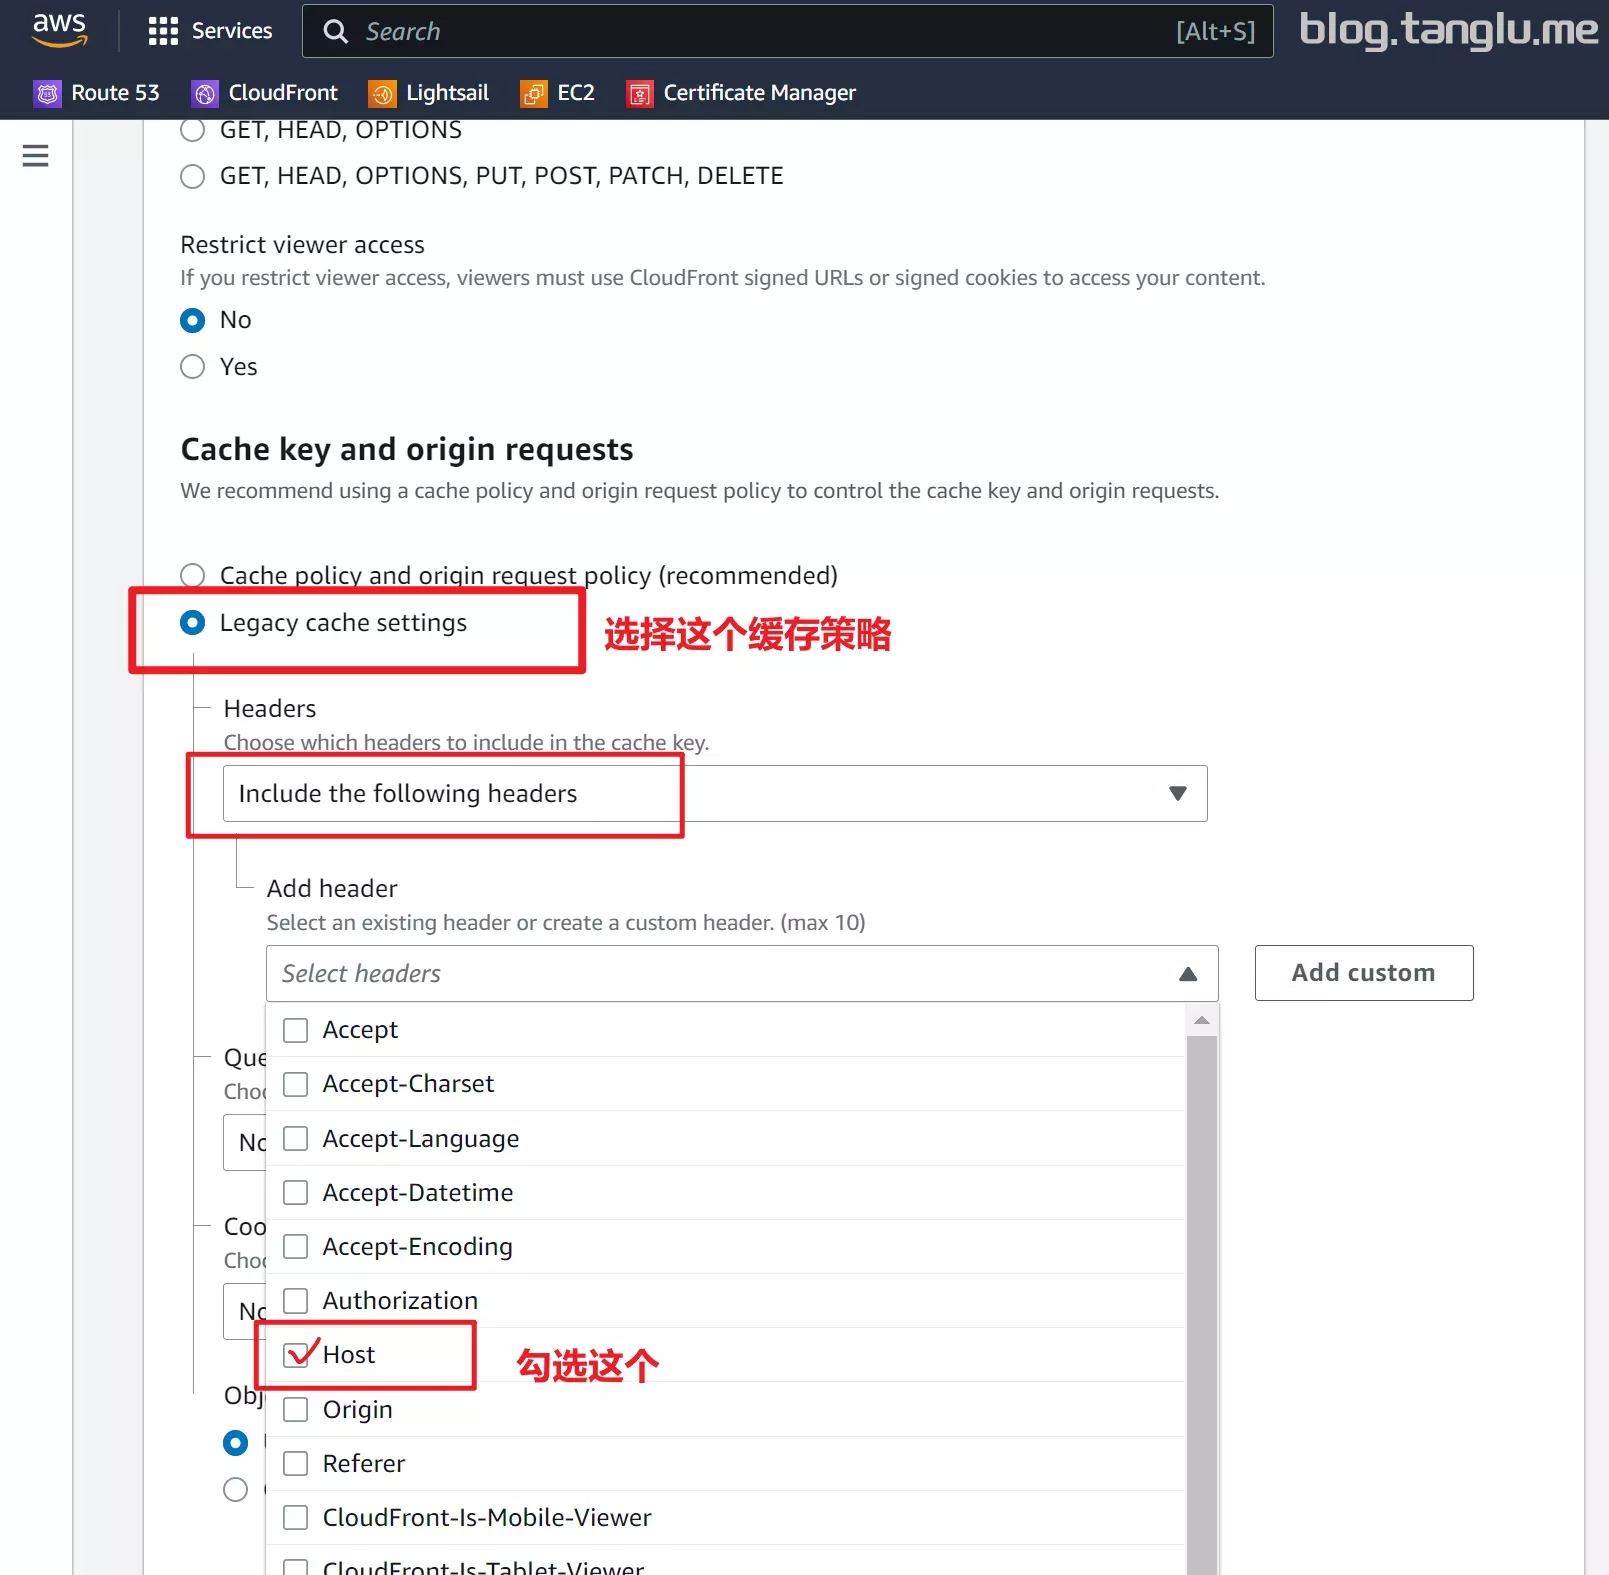Select the Legacy cache settings radio button
Viewport: 1609px width, 1575px height.
click(192, 623)
